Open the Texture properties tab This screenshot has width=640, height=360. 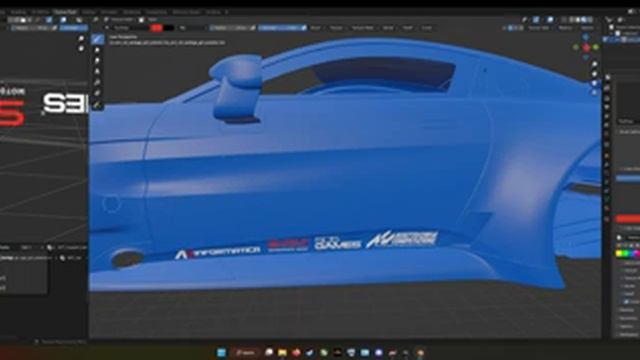click(x=608, y=219)
